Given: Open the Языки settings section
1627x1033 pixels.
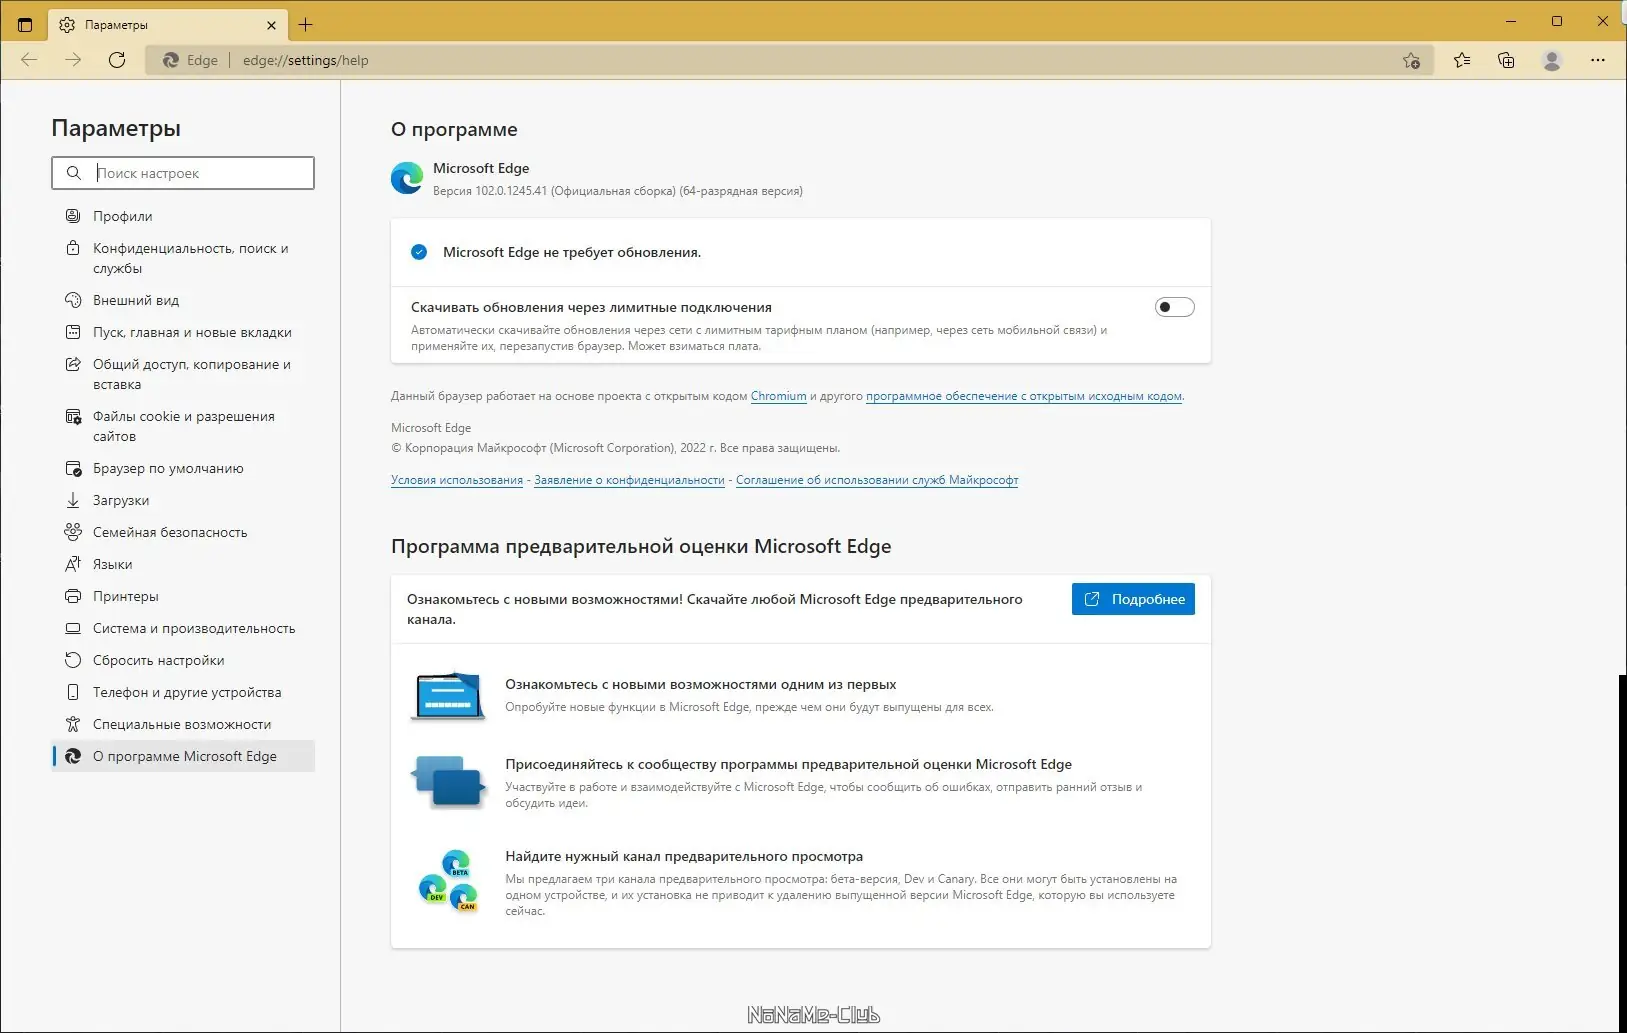Looking at the screenshot, I should [183, 564].
